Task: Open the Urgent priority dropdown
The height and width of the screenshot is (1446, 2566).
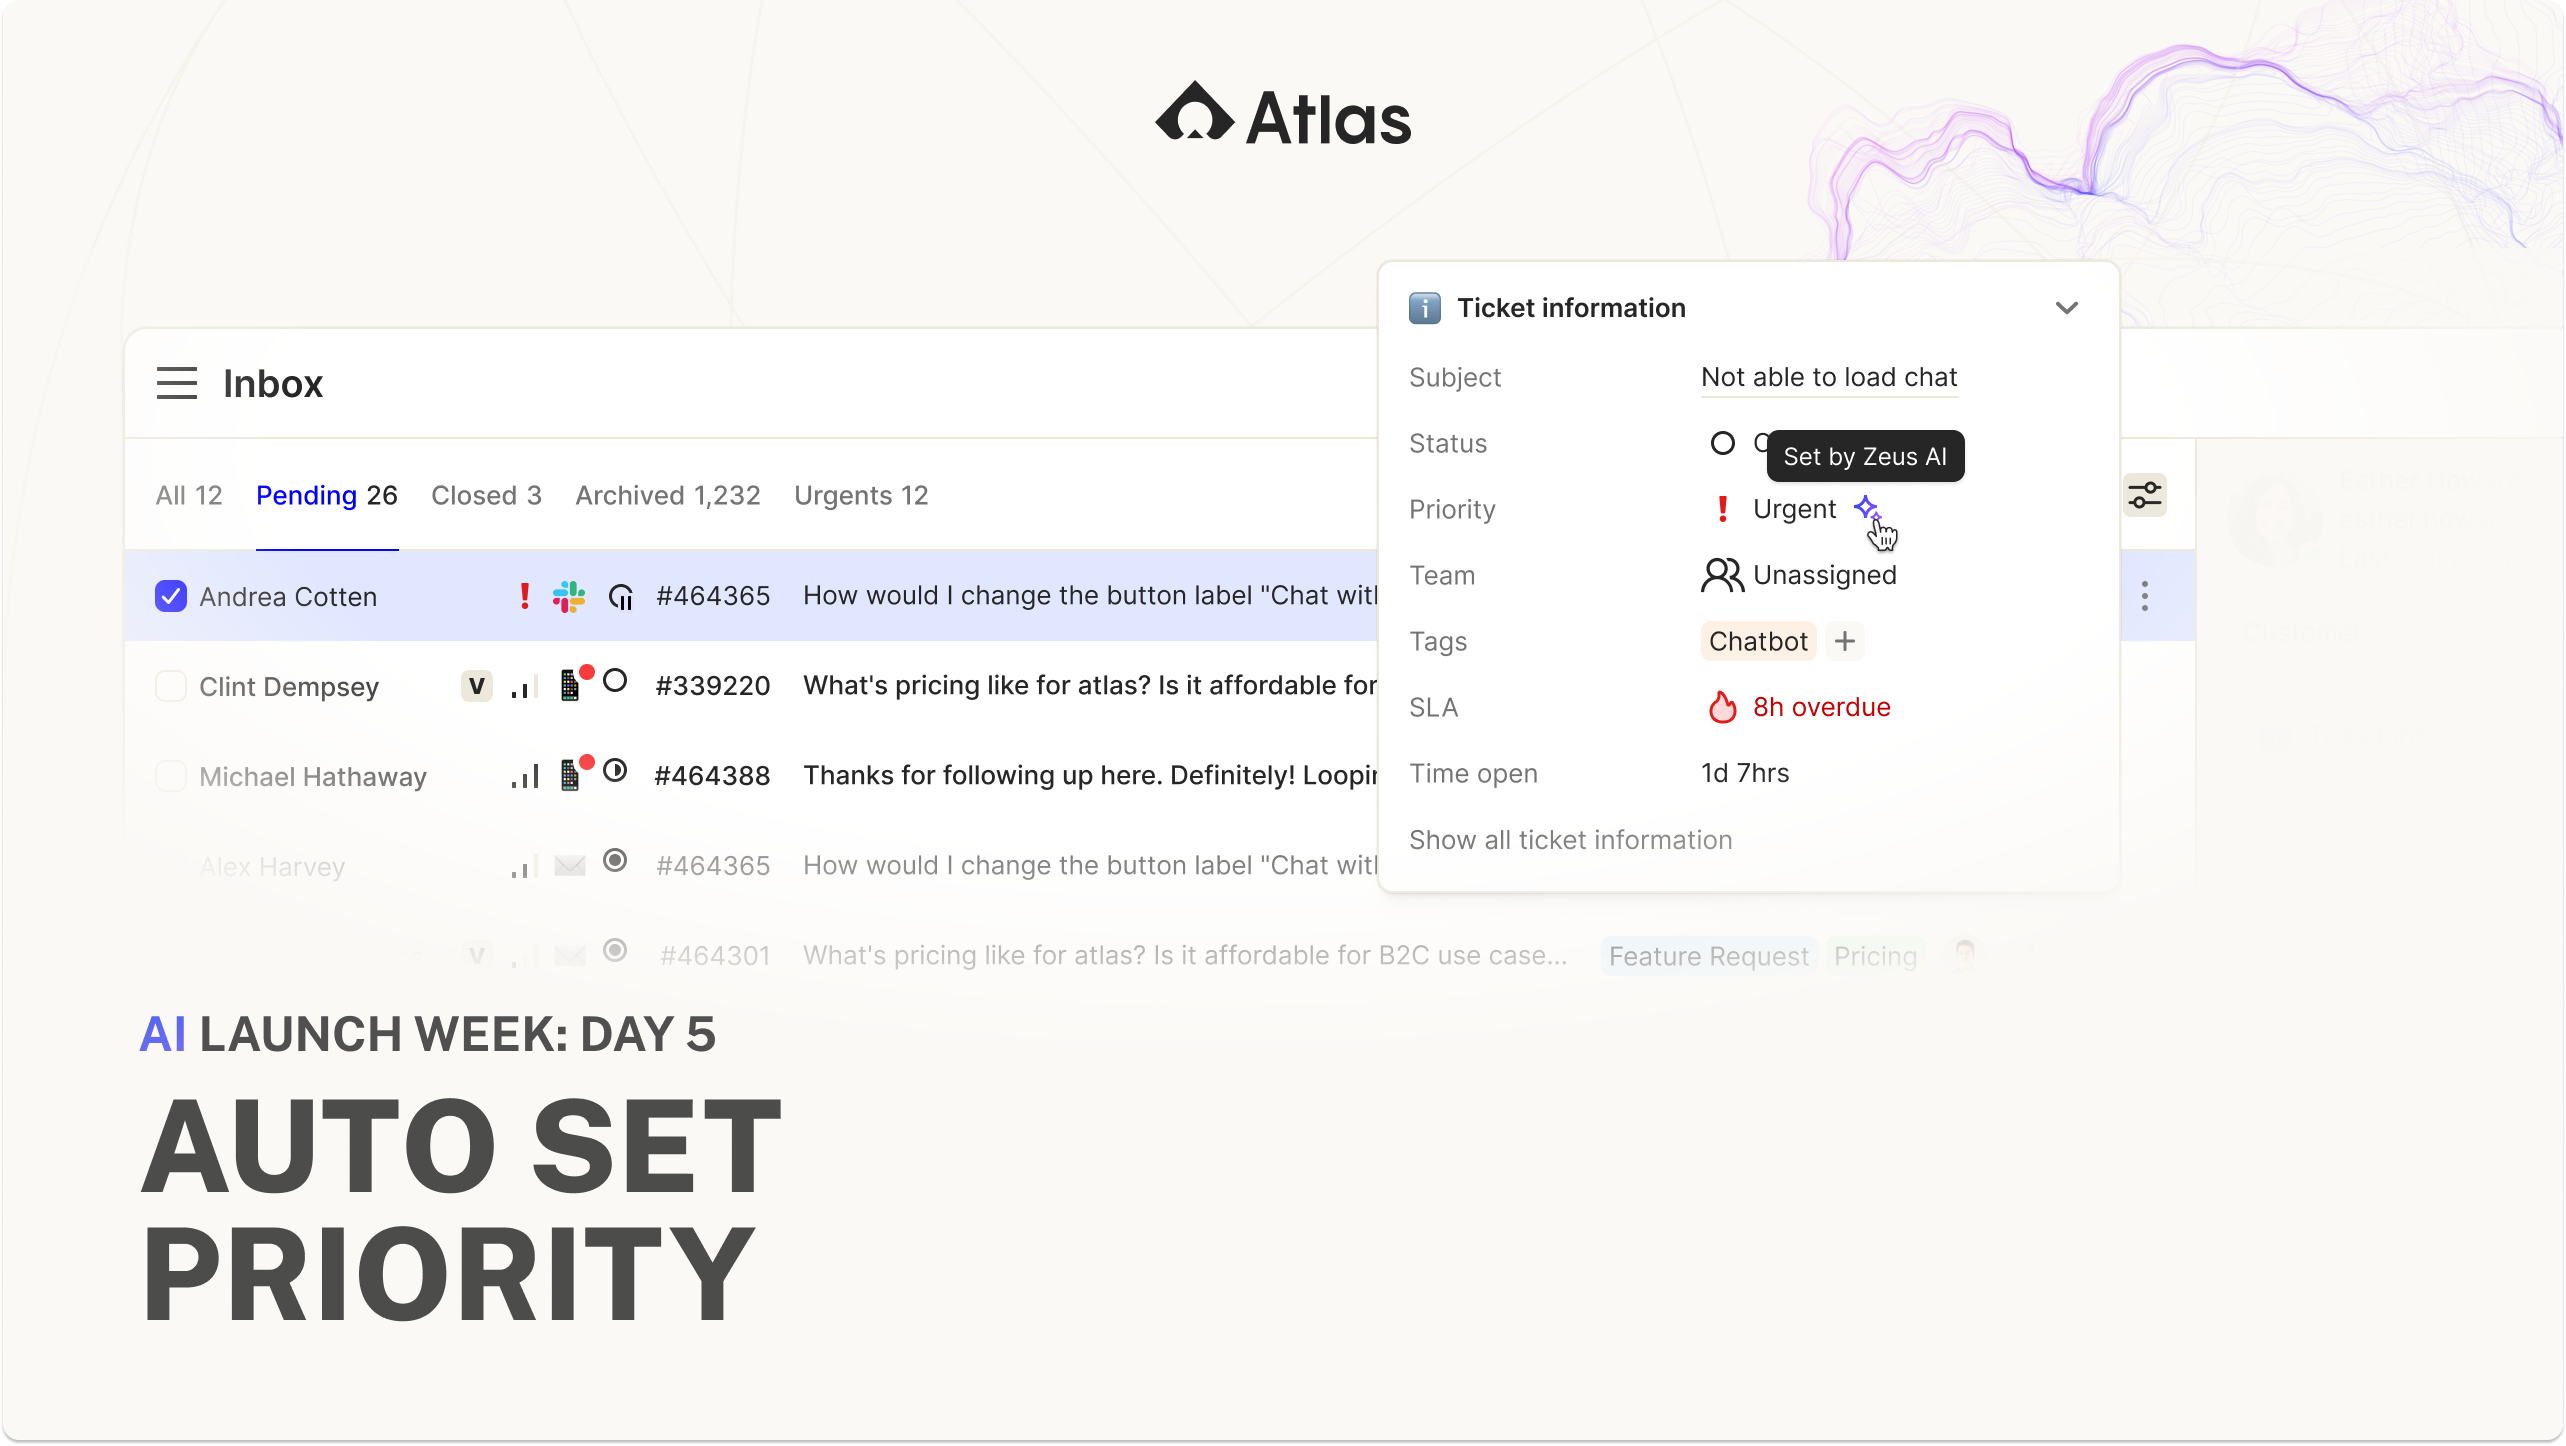Action: [x=1793, y=509]
